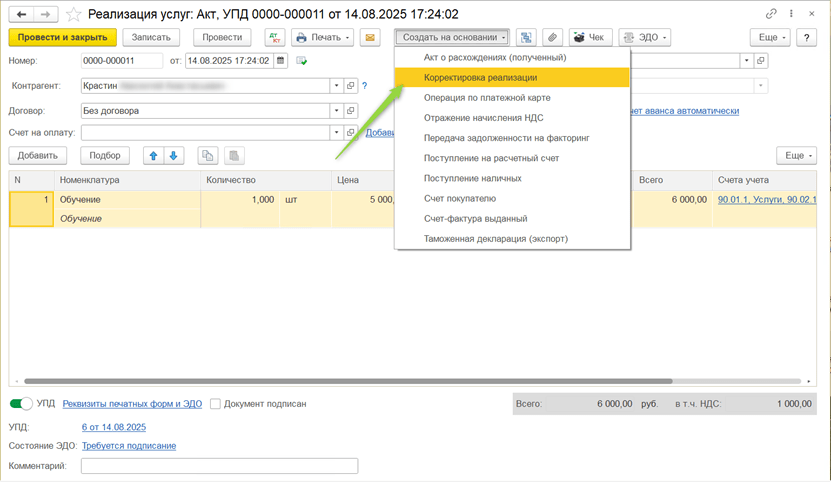This screenshot has height=482, width=831.
Task: Move table row down with blue arrow
Action: (x=174, y=156)
